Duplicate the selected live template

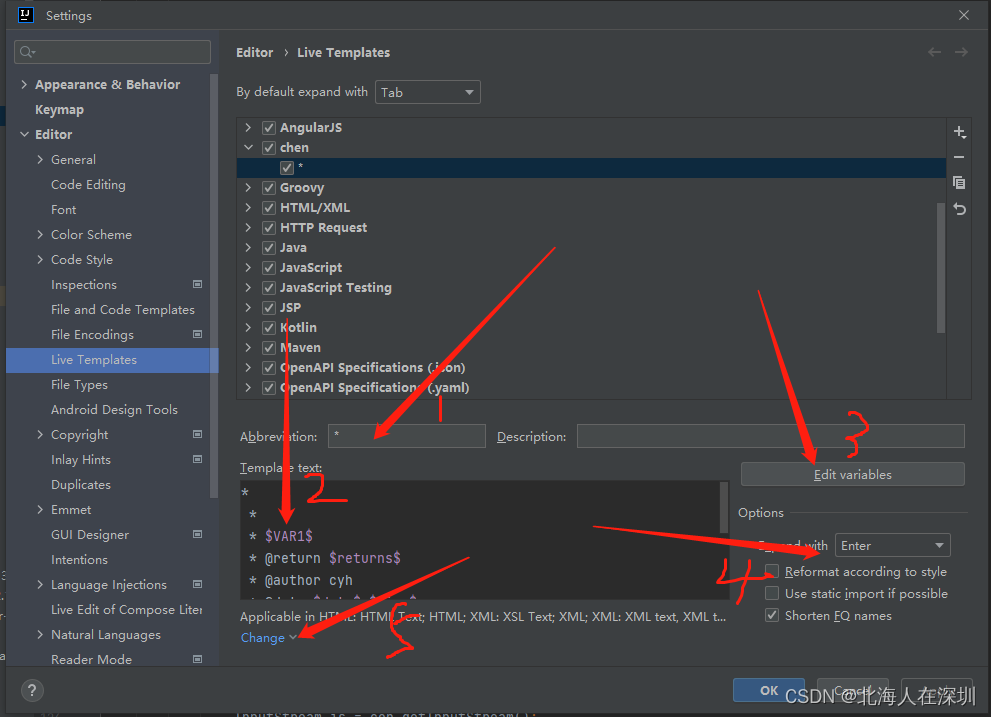tap(959, 182)
